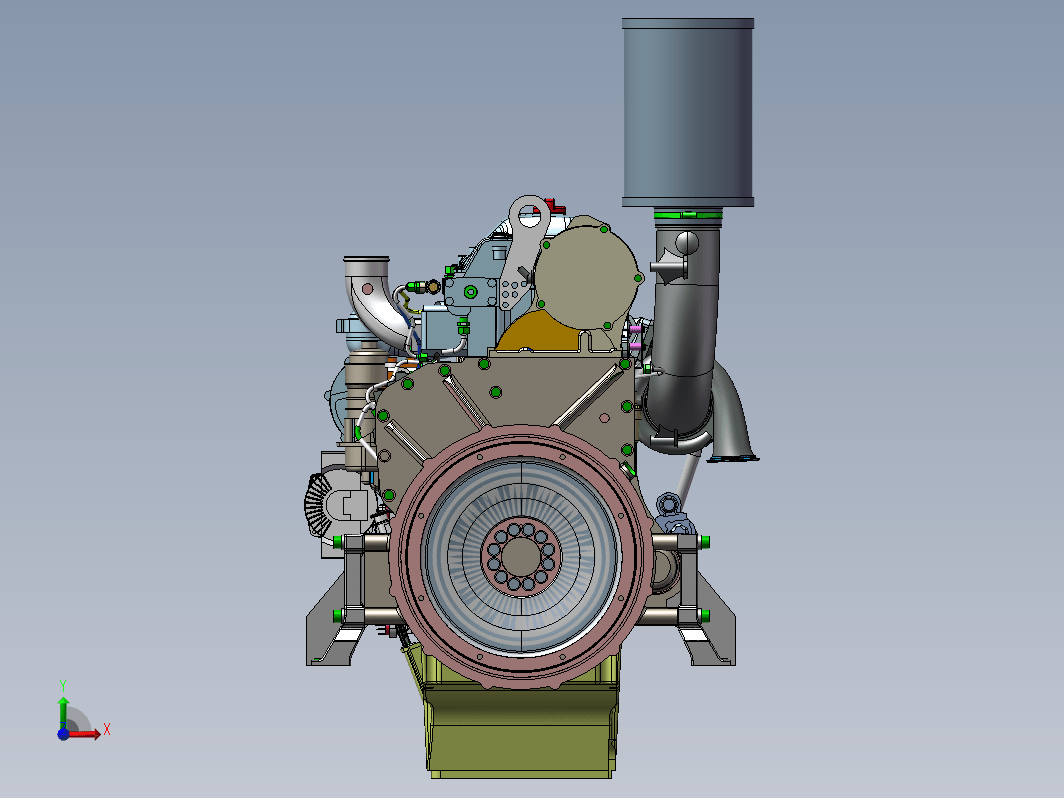This screenshot has width=1064, height=798.
Task: Select the small red part atop engine
Action: tap(553, 206)
